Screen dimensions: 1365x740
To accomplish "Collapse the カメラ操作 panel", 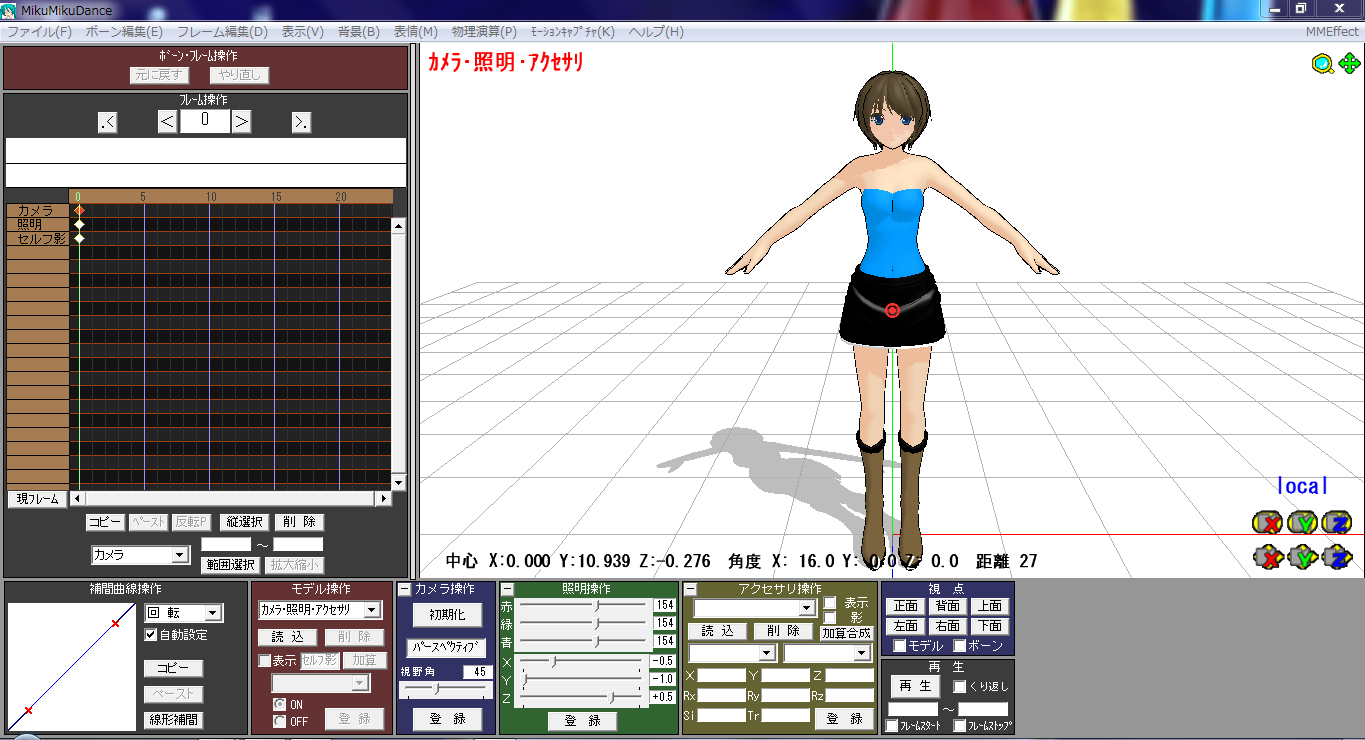I will click(405, 590).
